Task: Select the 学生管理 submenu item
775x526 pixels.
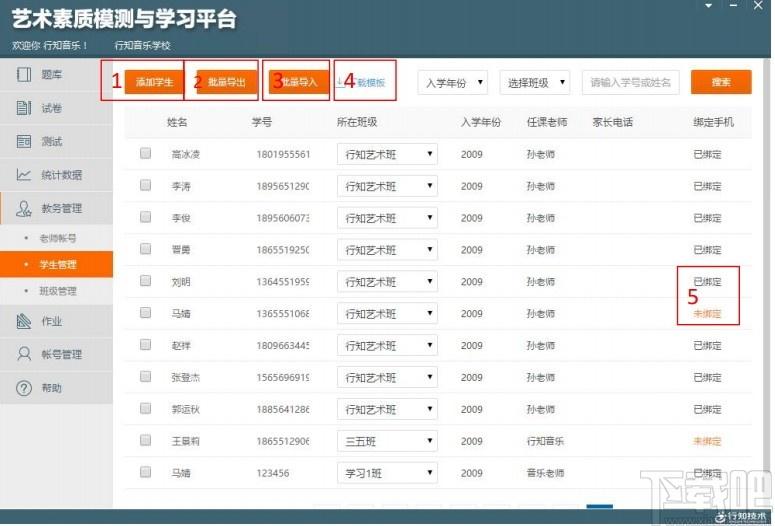Action: pyautogui.click(x=56, y=264)
